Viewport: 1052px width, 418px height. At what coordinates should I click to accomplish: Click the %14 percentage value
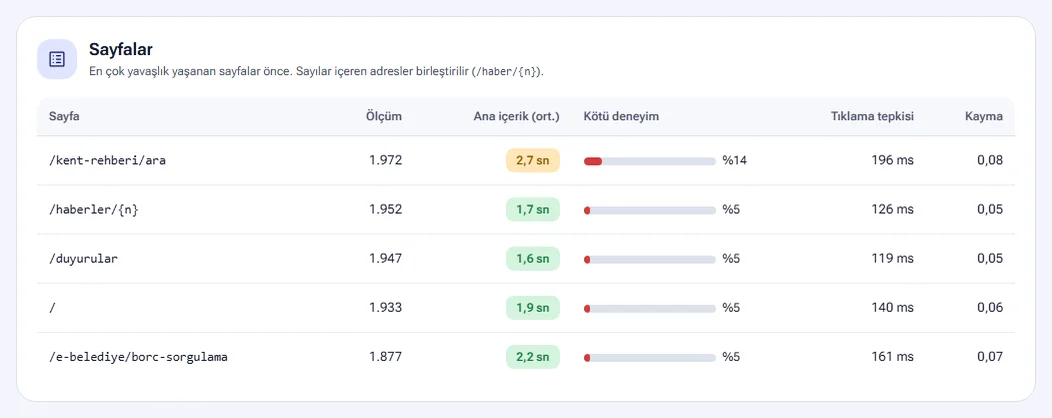point(735,161)
